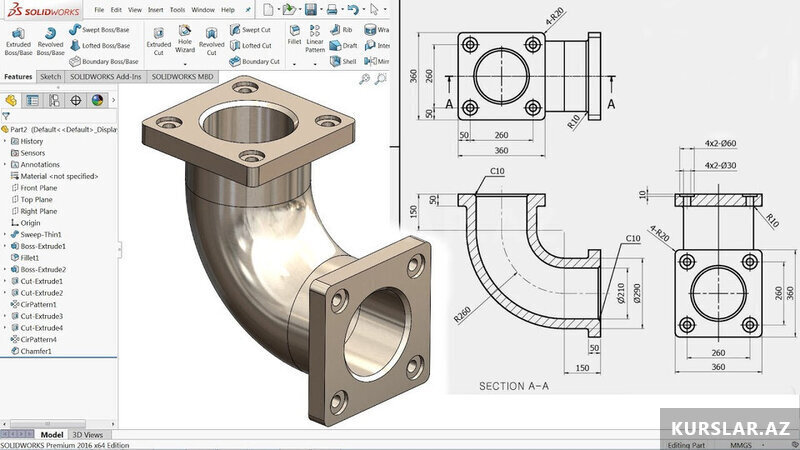Click the Print icon
Viewport: 800px width, 450px height.
click(x=332, y=9)
